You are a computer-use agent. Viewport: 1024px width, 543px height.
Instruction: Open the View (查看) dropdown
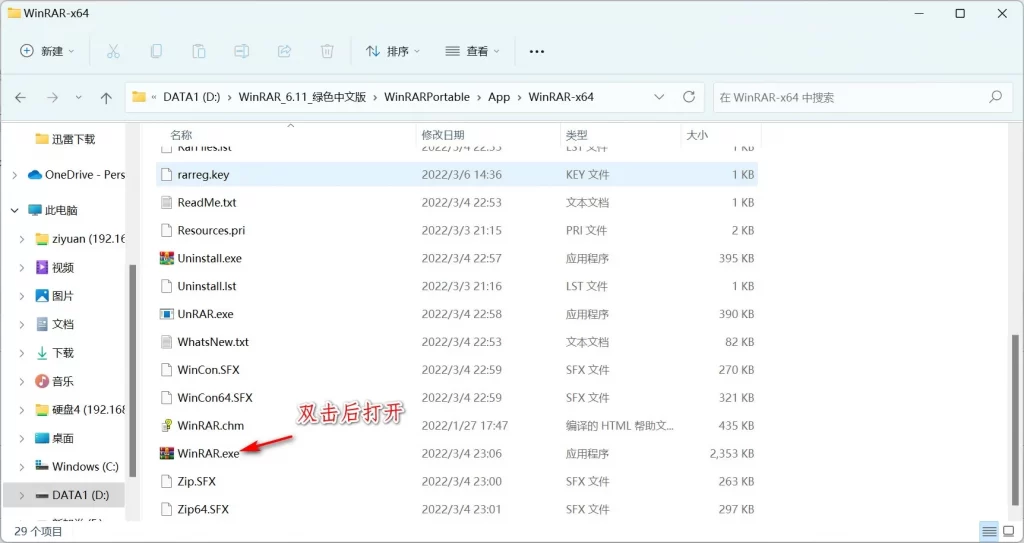(472, 51)
